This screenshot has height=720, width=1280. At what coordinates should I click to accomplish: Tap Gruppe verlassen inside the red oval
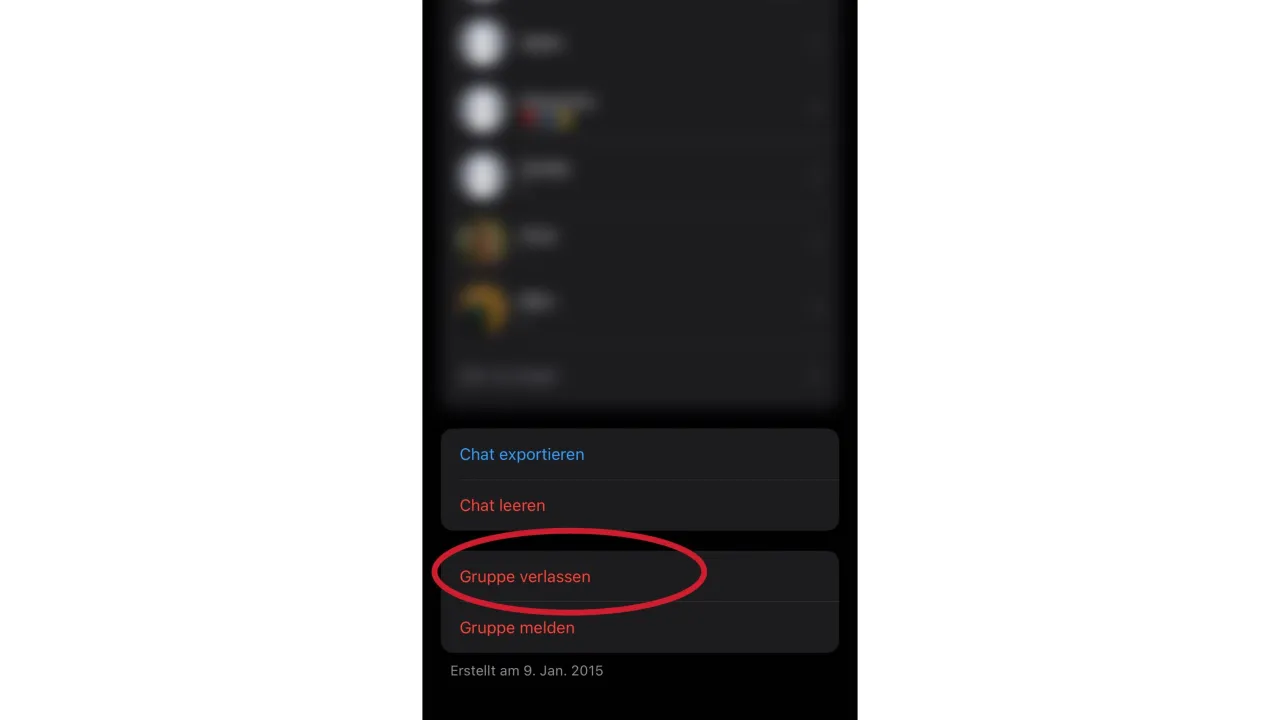click(x=525, y=577)
